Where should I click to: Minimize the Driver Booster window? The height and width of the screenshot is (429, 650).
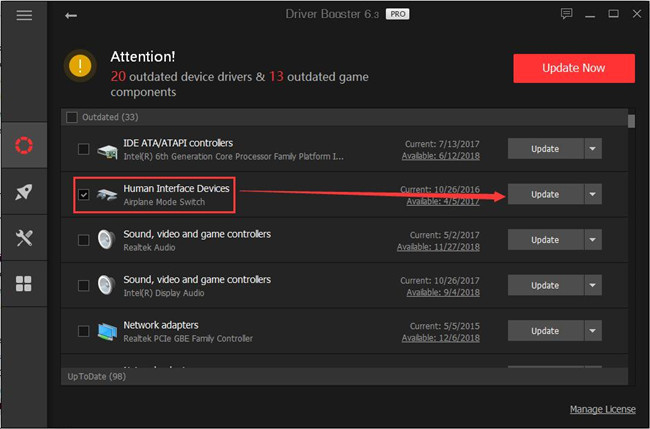point(590,16)
